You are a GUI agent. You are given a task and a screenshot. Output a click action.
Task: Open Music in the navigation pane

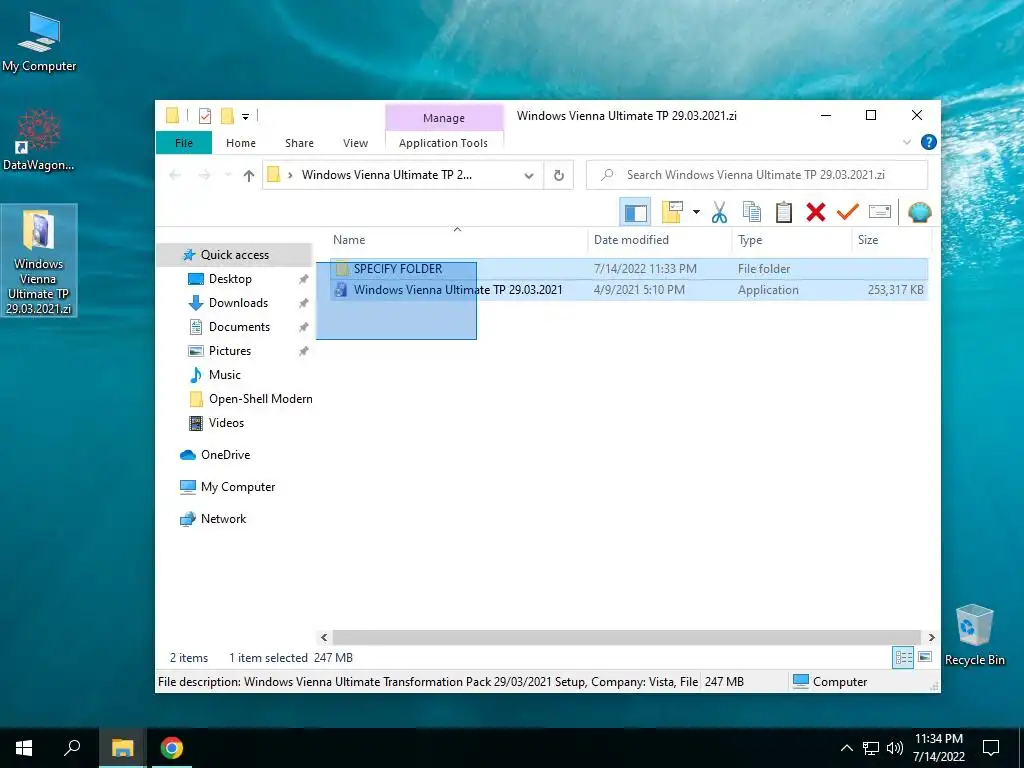click(x=225, y=375)
